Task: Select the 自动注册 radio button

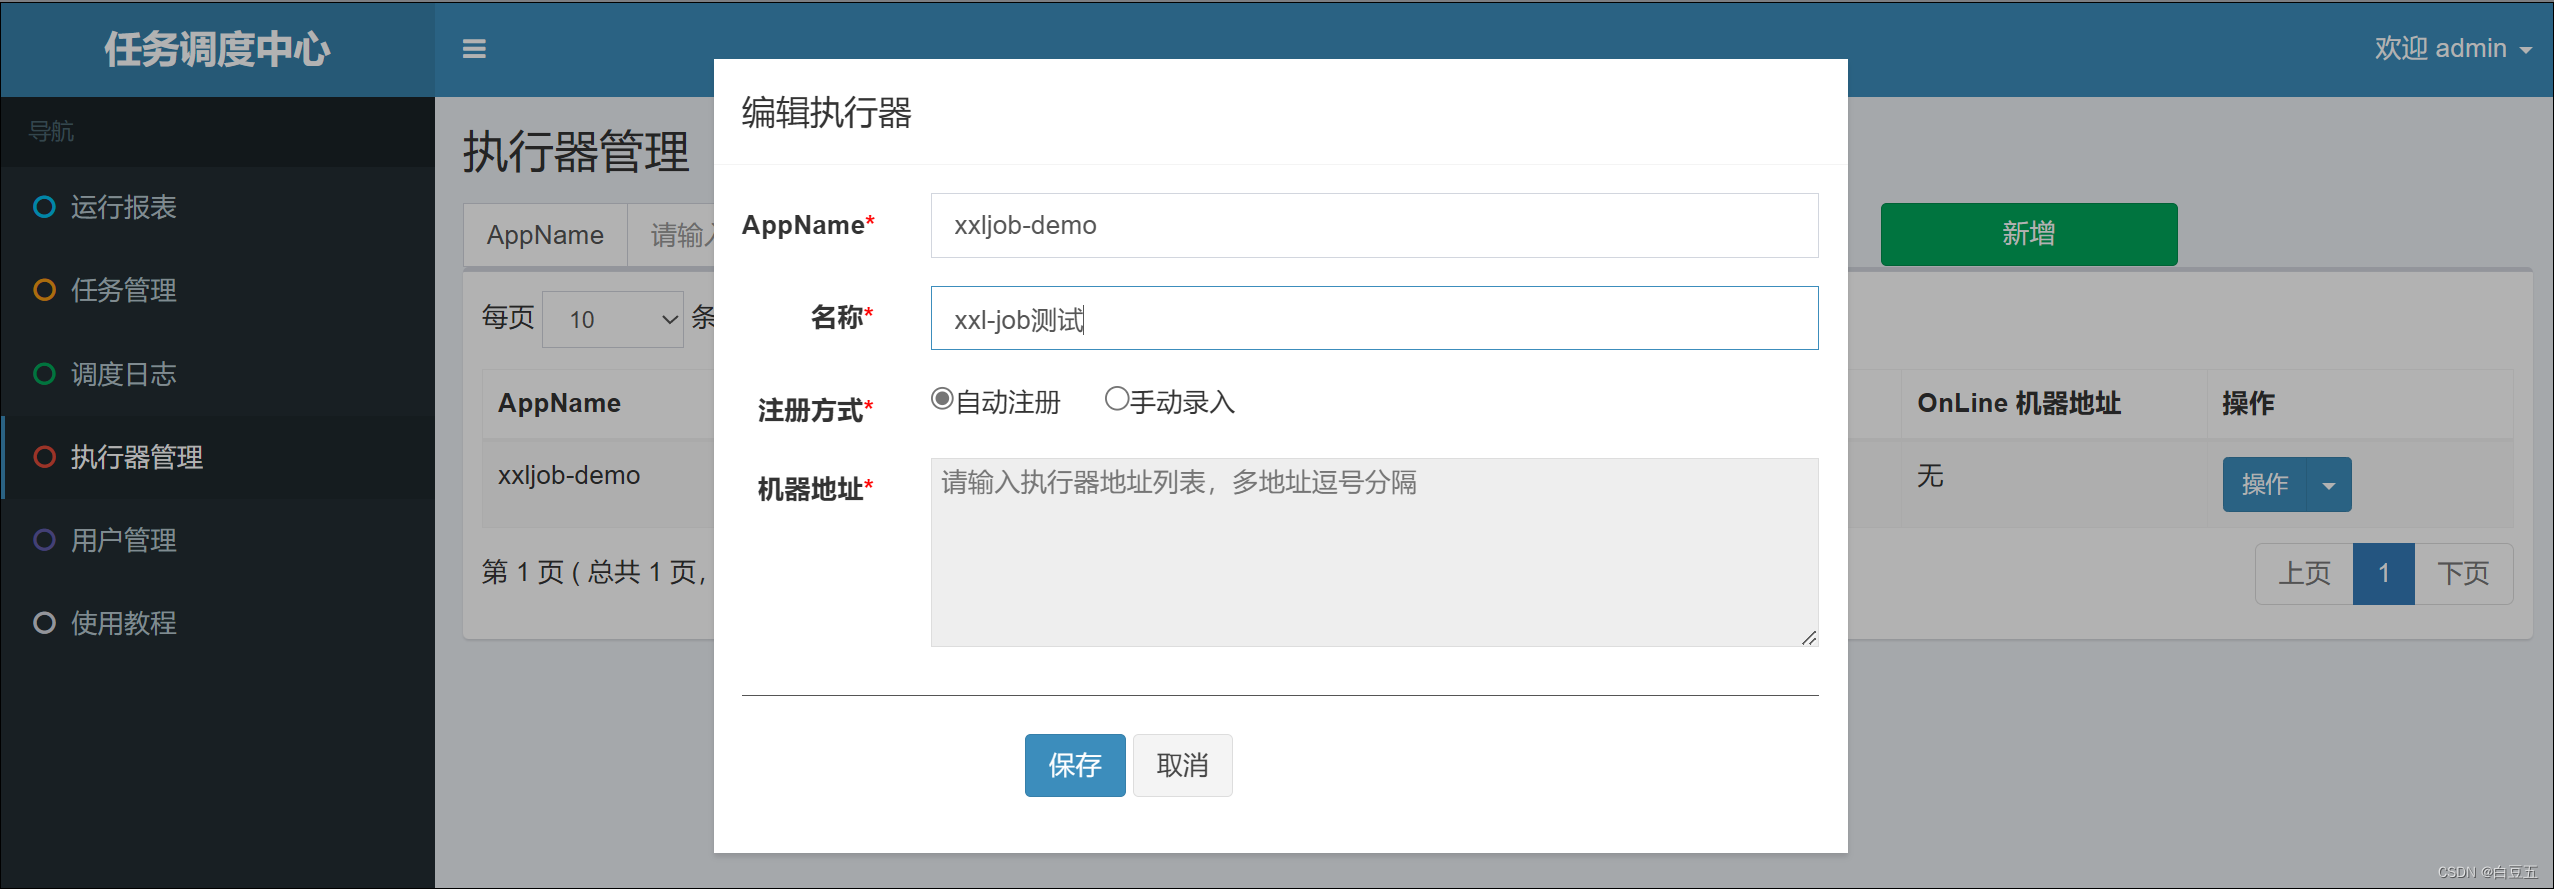Action: [x=942, y=399]
